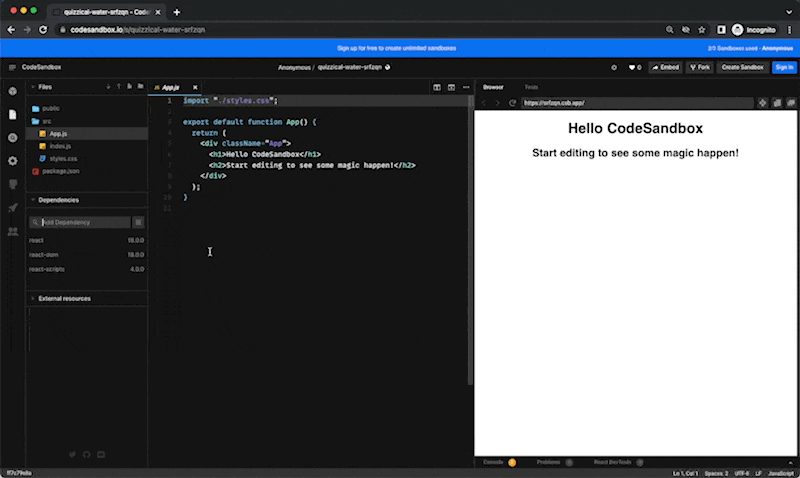This screenshot has height=478, width=800.
Task: Open the Explorer file icon in sidebar
Action: tap(12, 114)
